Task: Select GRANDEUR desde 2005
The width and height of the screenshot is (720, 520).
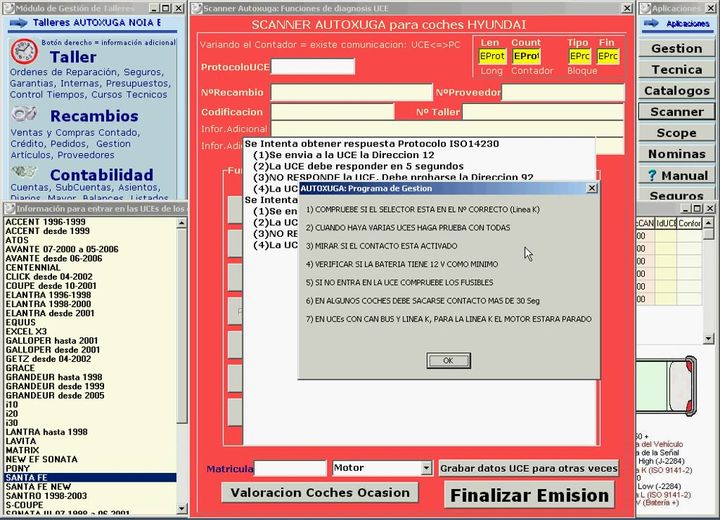Action: (90, 396)
